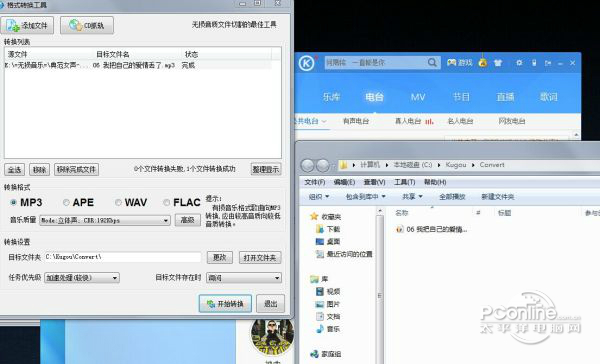Open the 音乐 music library
Image resolution: width=600 pixels, height=364 pixels.
pos(328,329)
